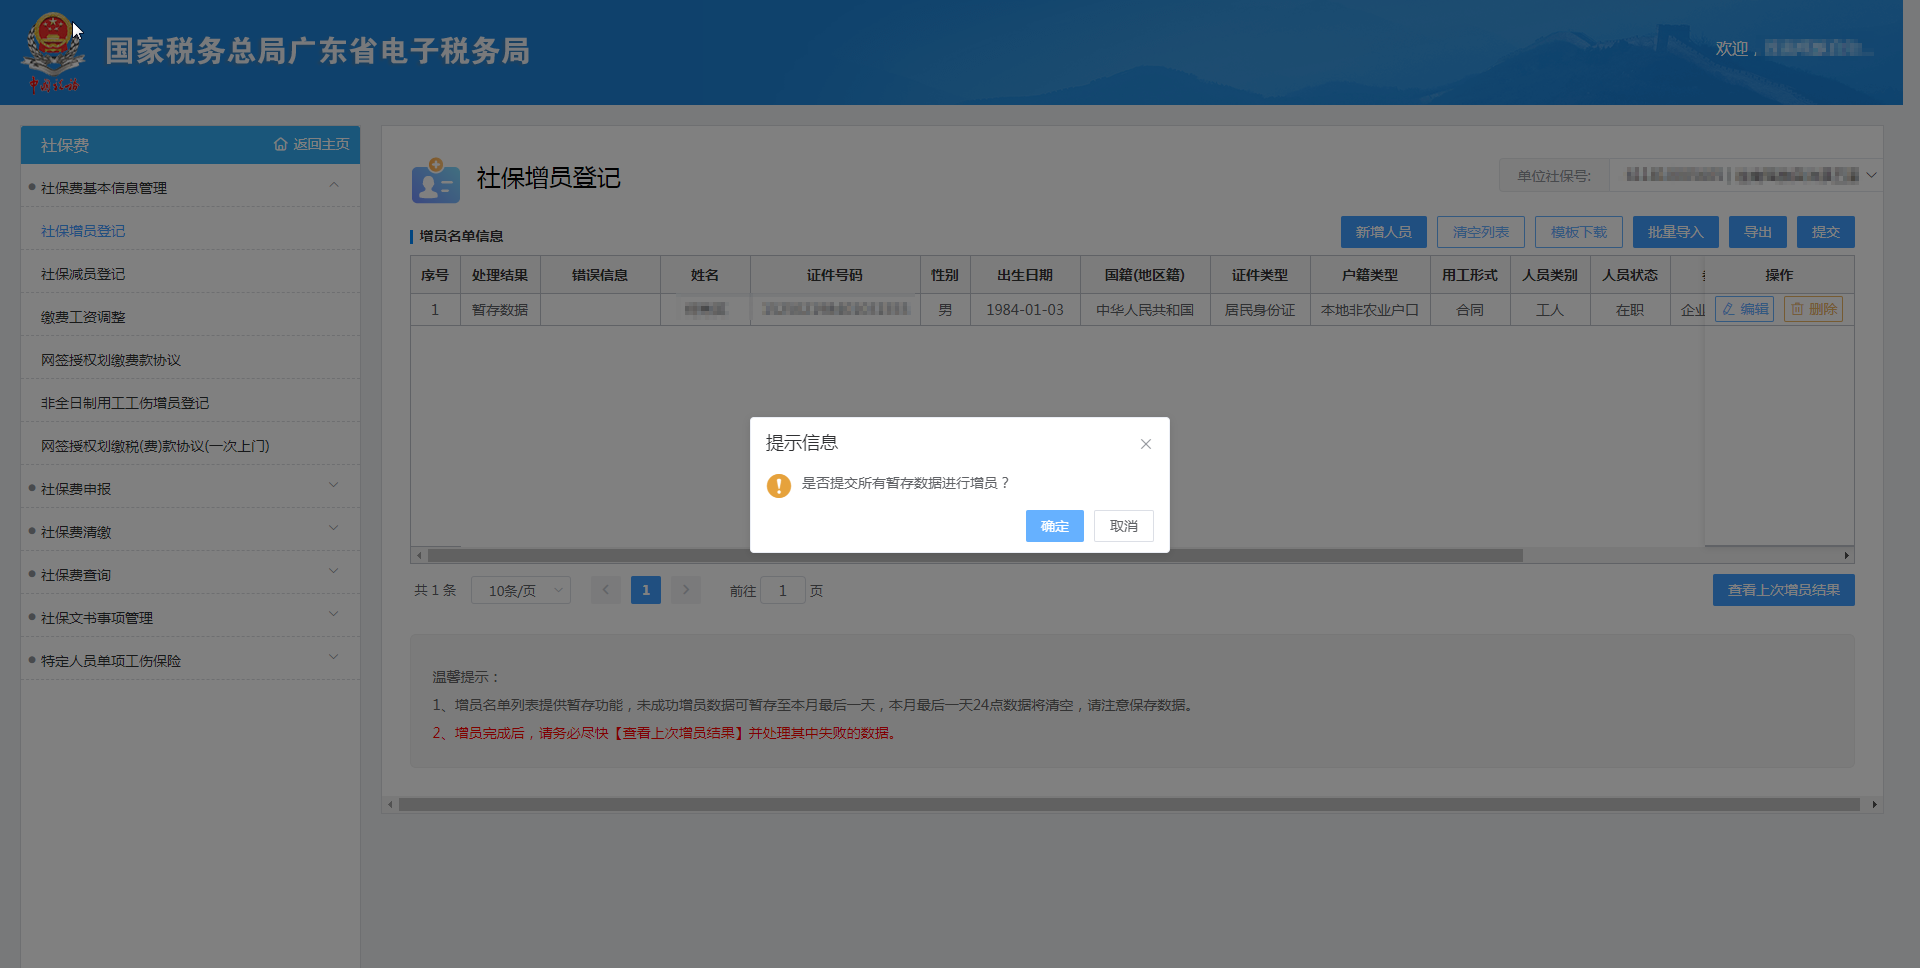This screenshot has width=1920, height=968.
Task: Click the 编辑 pencil button in row 1
Action: pyautogui.click(x=1744, y=310)
